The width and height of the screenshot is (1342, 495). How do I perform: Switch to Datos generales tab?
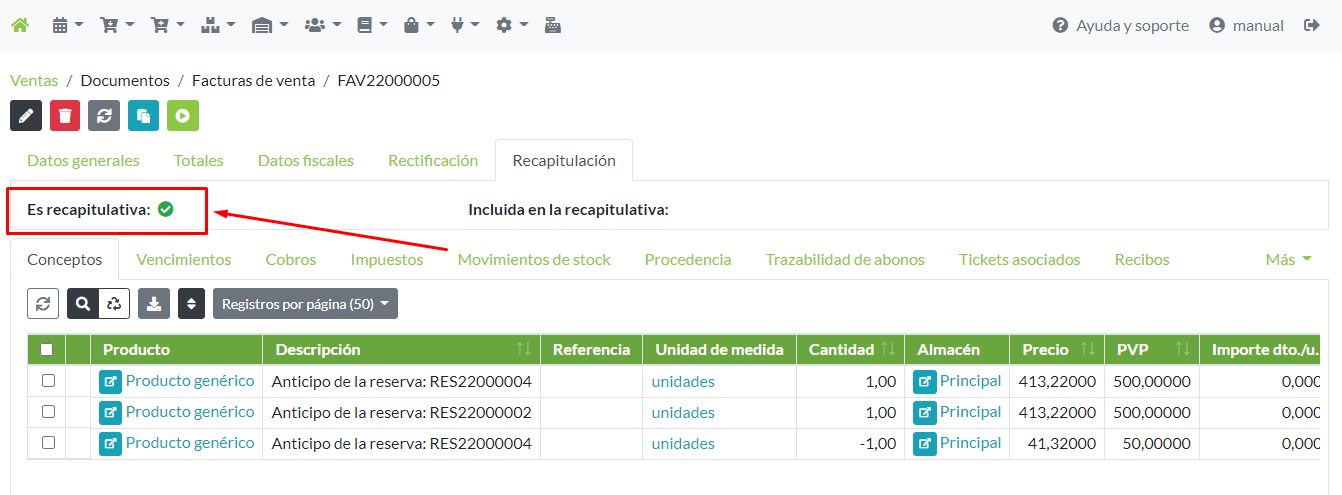[83, 160]
